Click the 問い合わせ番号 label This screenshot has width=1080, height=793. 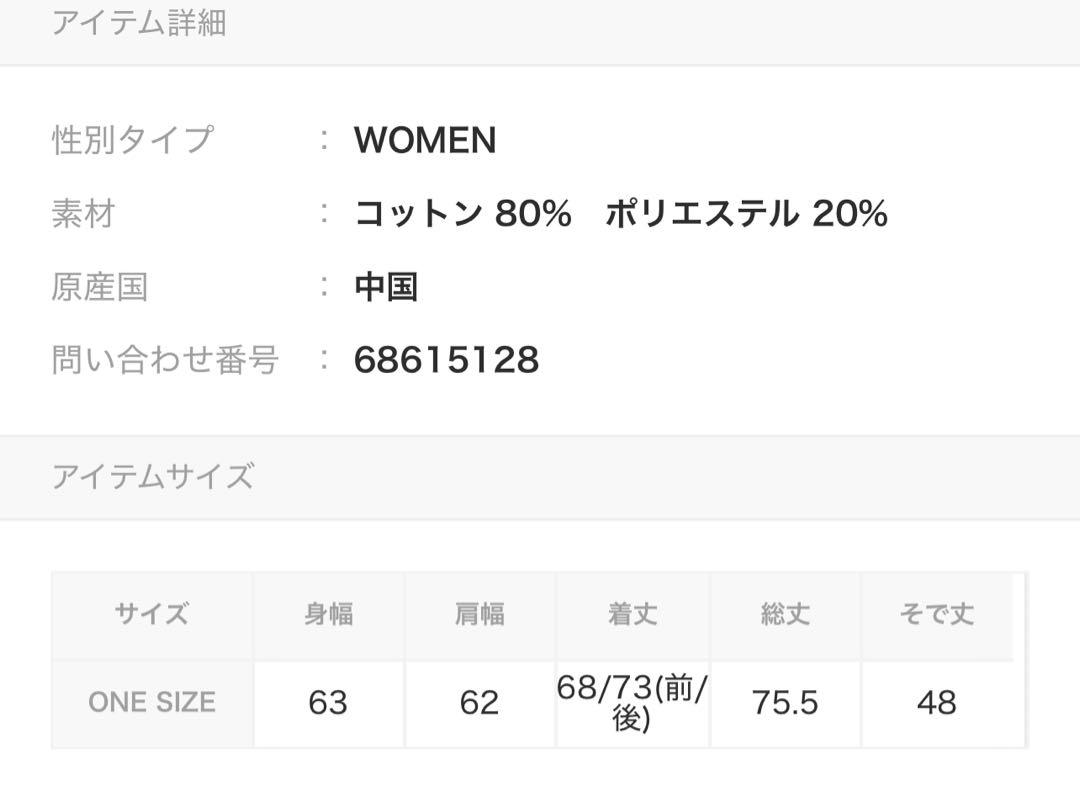tap(165, 360)
